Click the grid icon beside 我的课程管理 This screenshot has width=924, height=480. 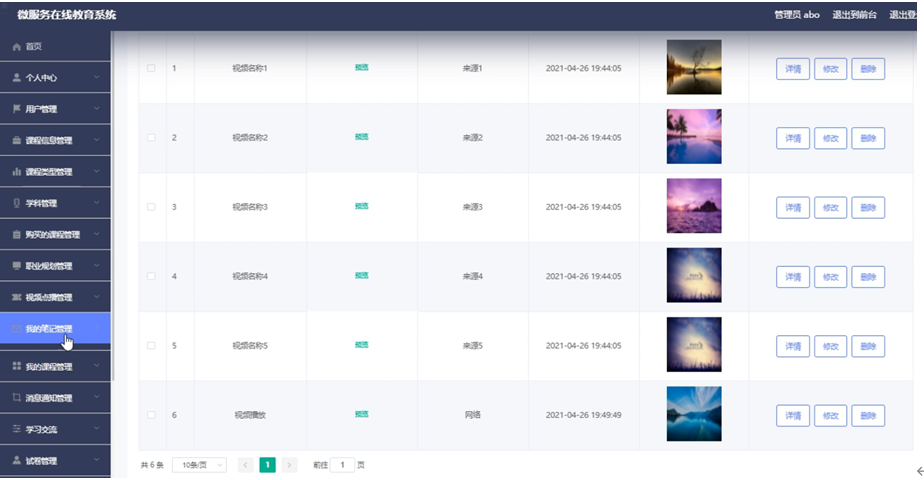click(x=16, y=366)
